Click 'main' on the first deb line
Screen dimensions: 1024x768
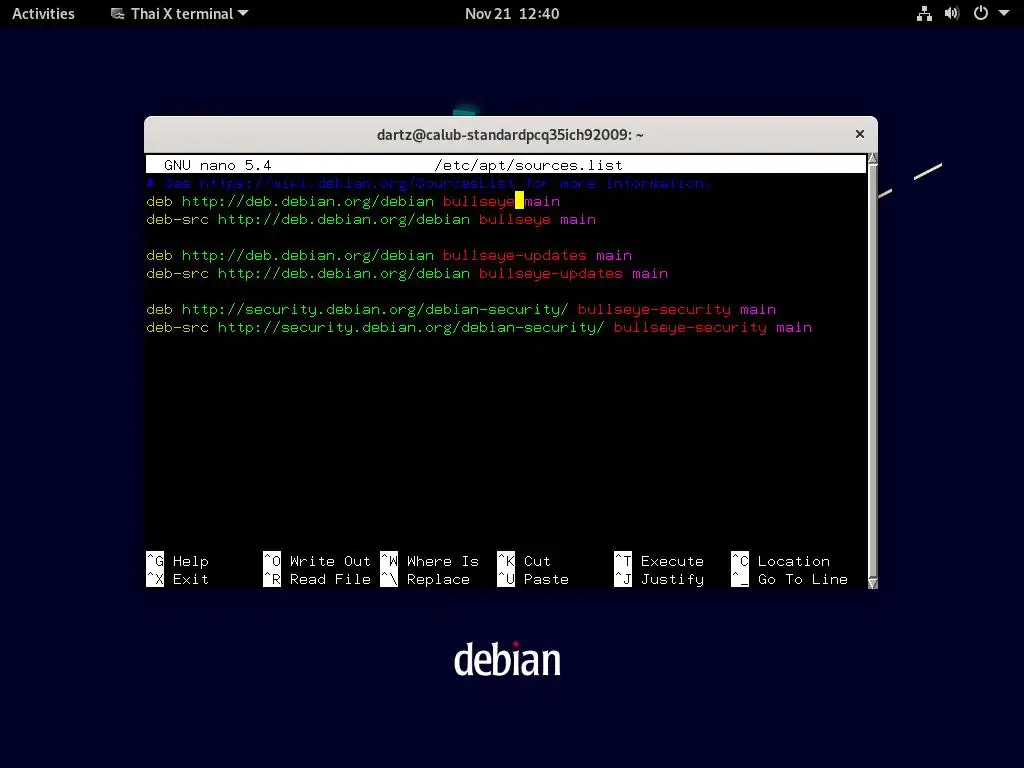[x=542, y=202]
